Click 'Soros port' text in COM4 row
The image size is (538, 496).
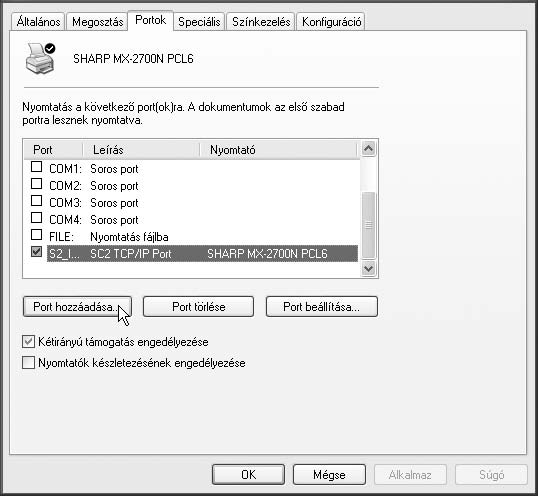(114, 220)
